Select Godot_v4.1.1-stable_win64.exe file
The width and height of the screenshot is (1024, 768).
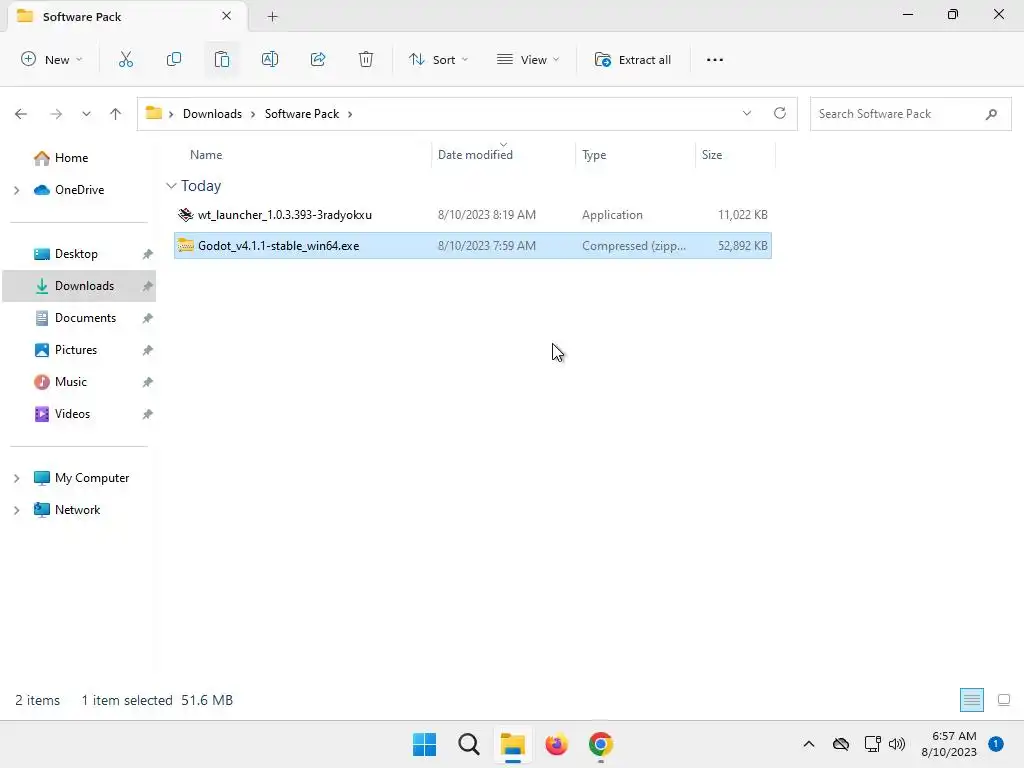click(473, 246)
